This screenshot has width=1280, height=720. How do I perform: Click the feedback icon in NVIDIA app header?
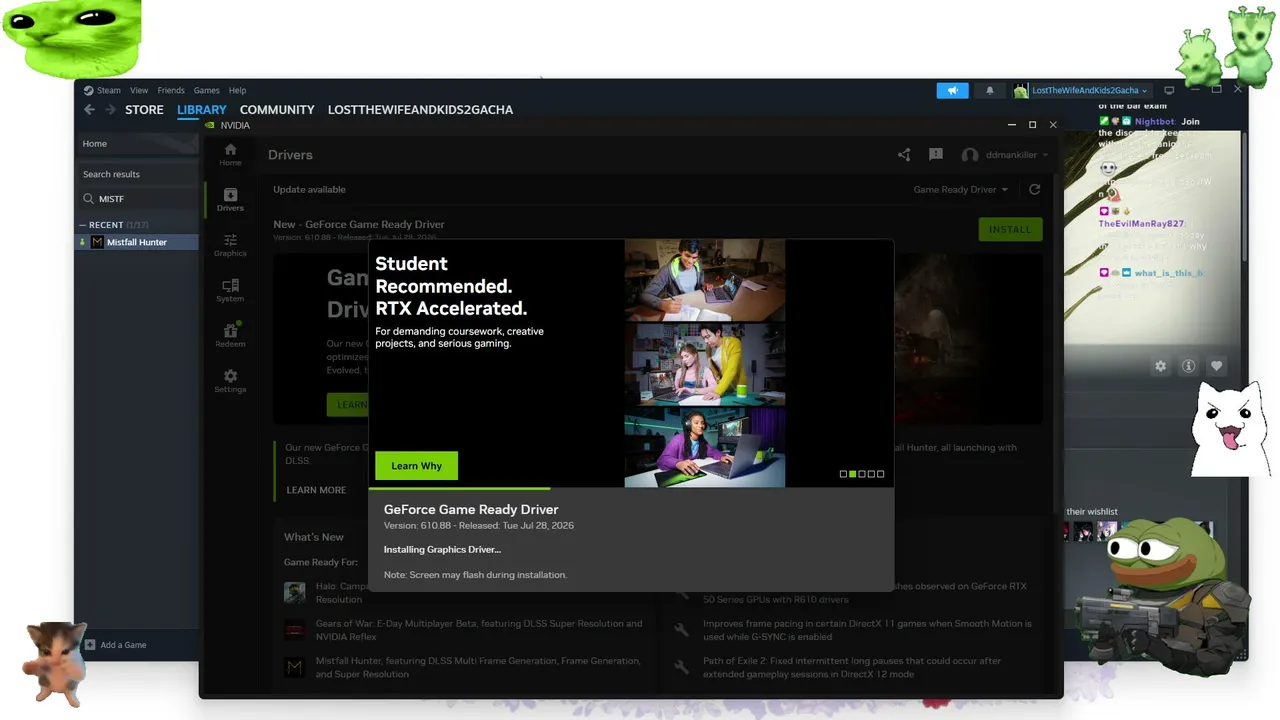936,155
